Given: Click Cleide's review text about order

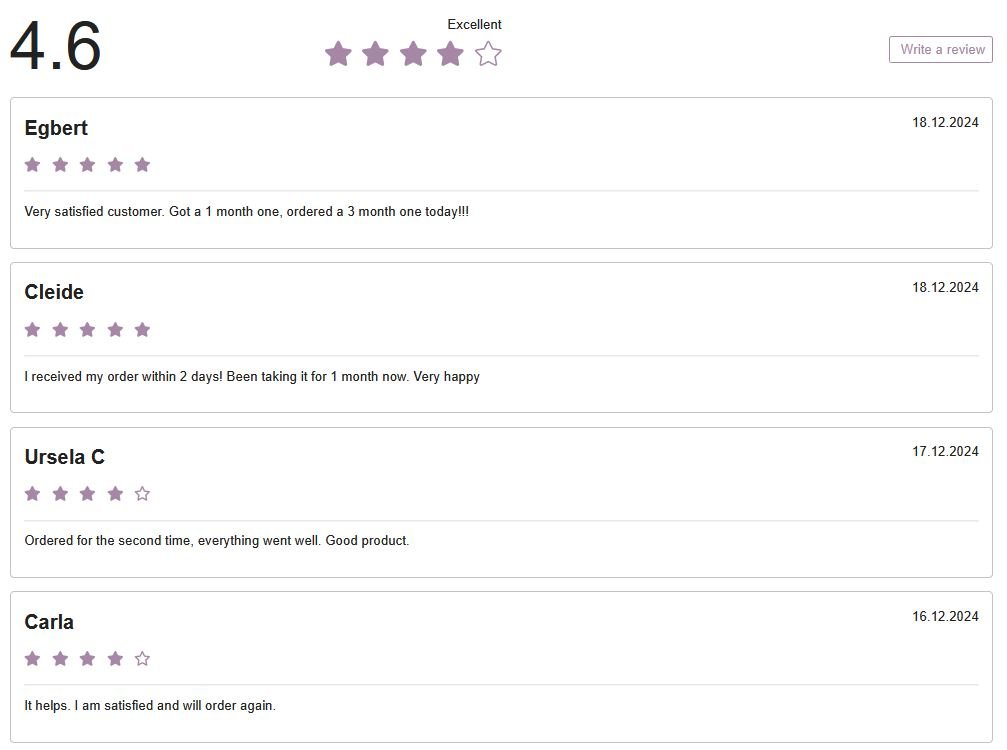Looking at the screenshot, I should pyautogui.click(x=252, y=377).
